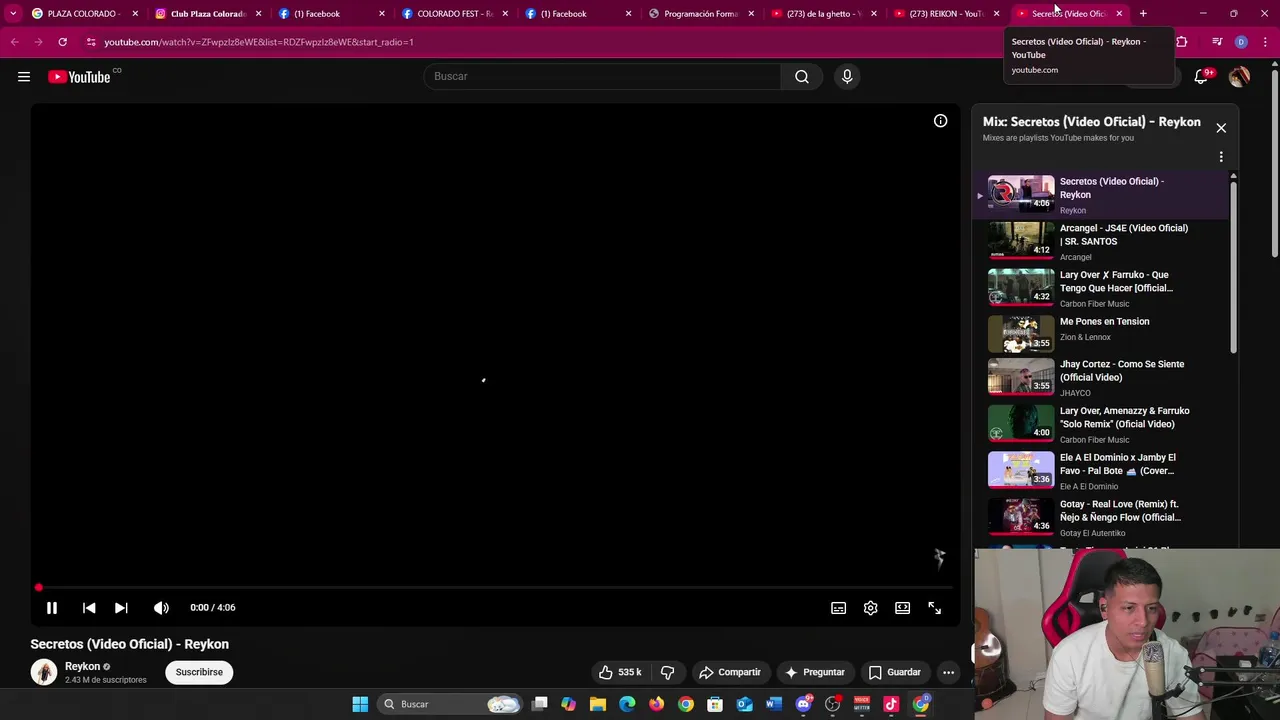1280x720 pixels.
Task: Open File Explorer from taskbar
Action: [598, 704]
